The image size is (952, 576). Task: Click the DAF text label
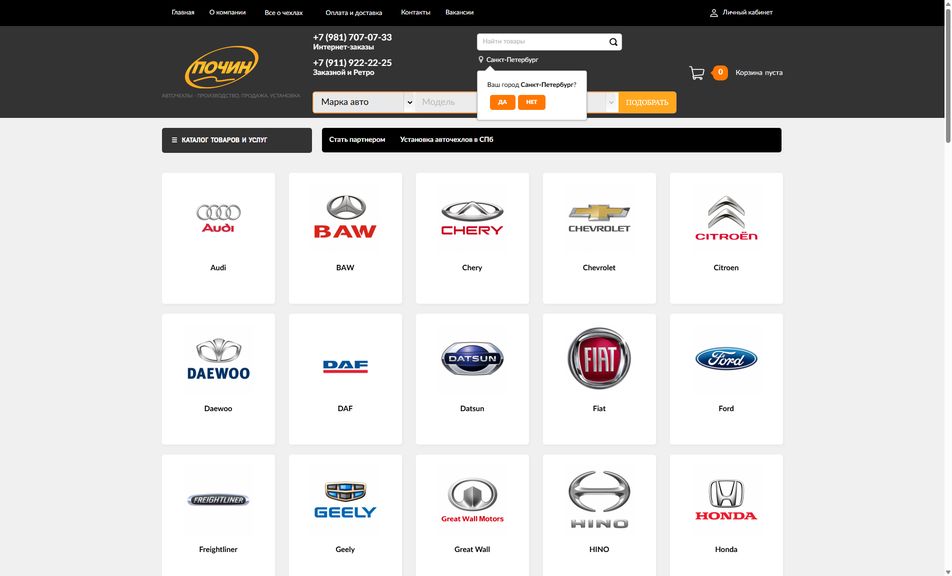345,408
